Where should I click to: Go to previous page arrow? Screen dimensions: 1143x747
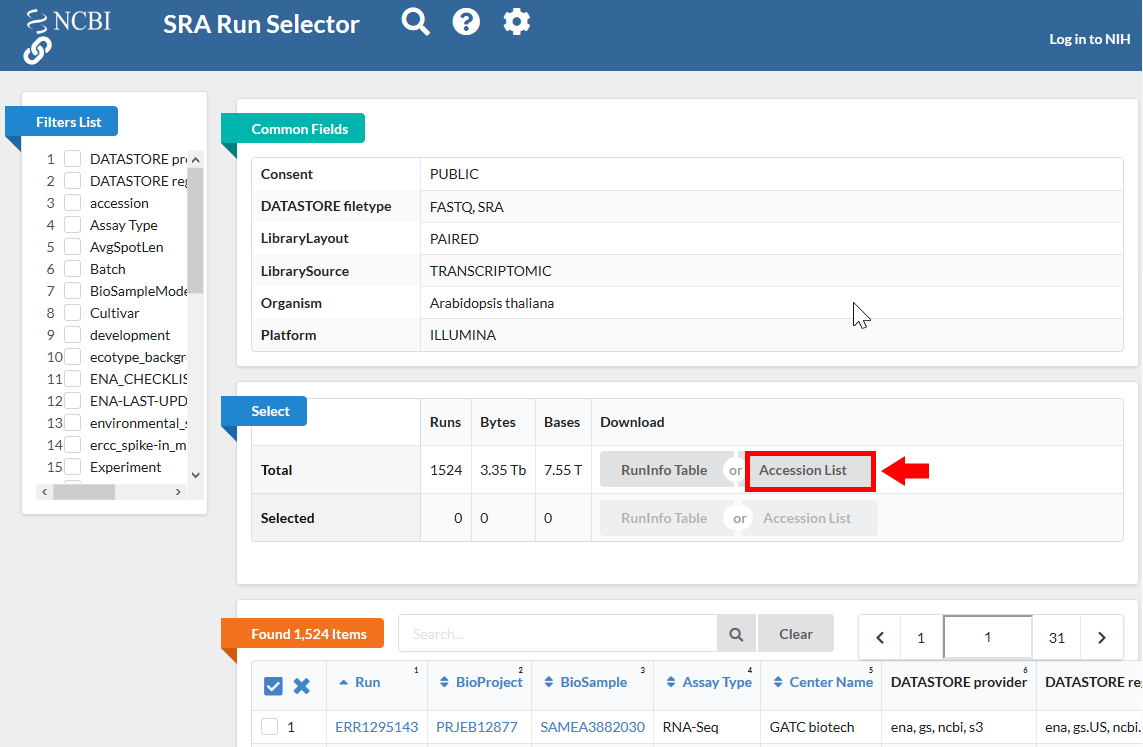click(880, 638)
